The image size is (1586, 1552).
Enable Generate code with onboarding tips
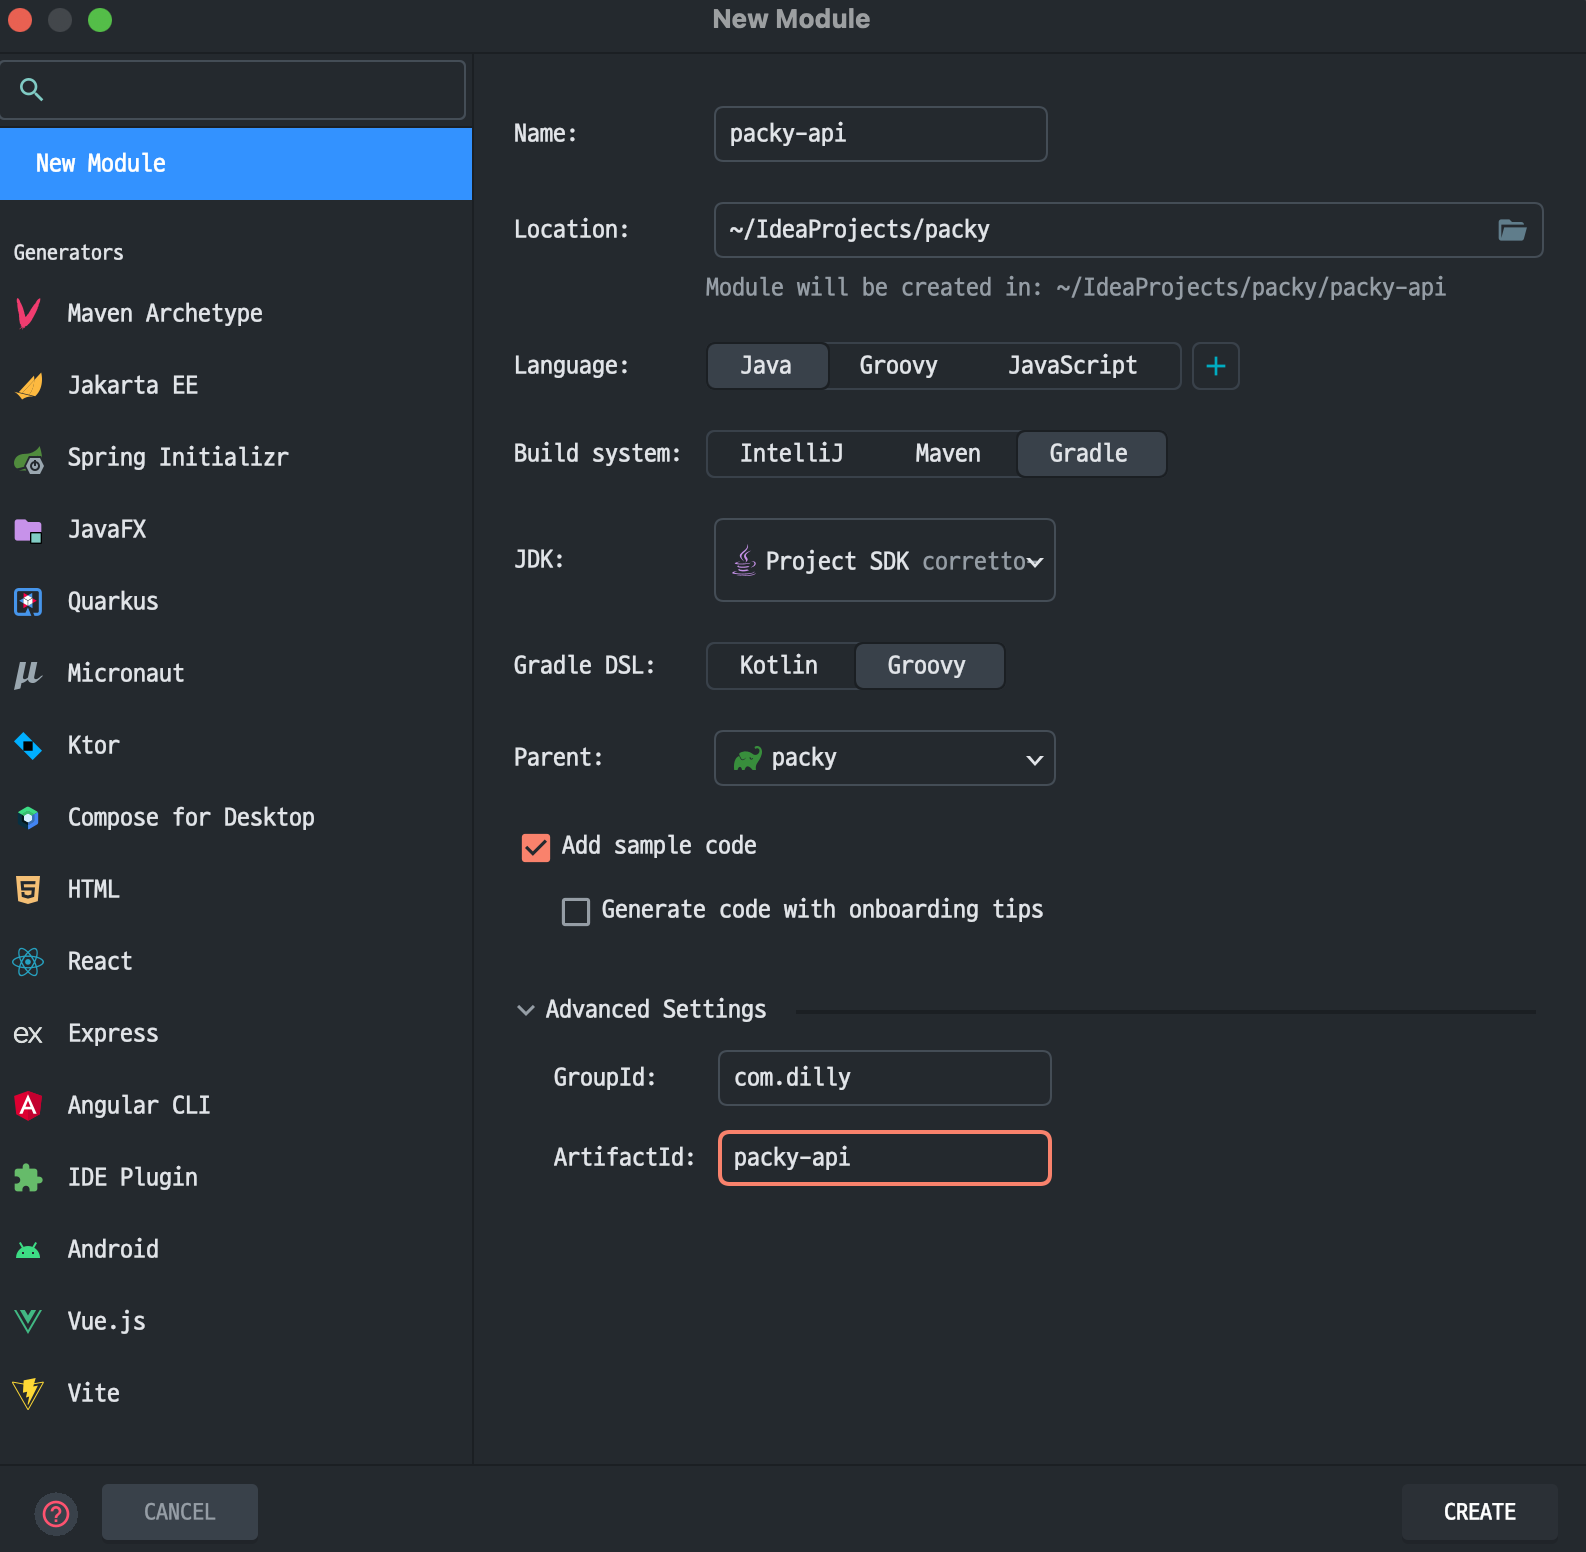[576, 912]
